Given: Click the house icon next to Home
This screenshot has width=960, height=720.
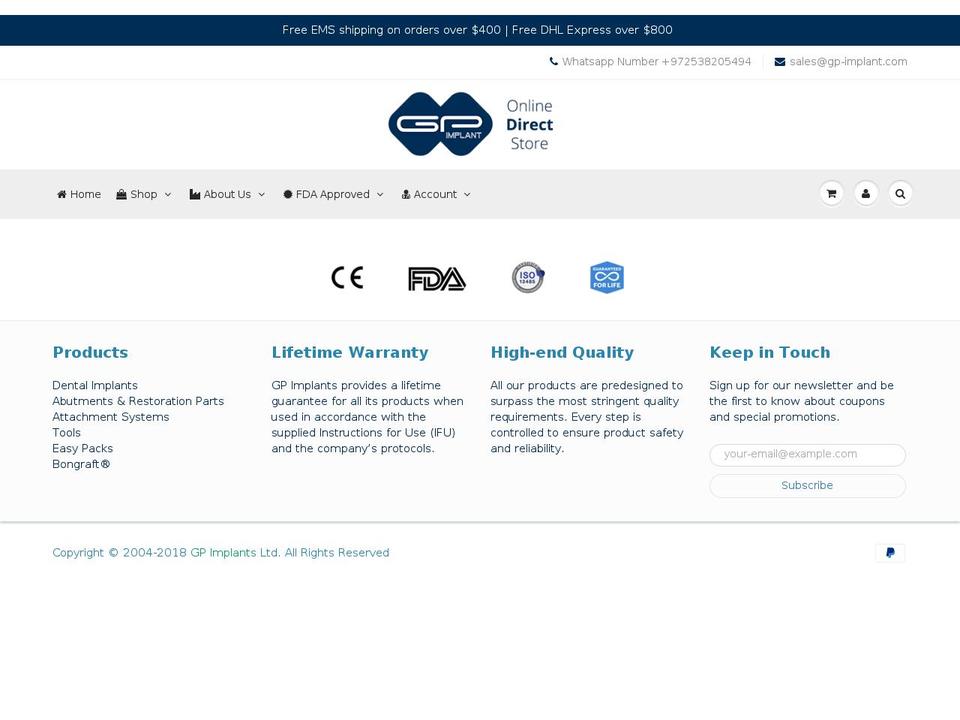Looking at the screenshot, I should [x=62, y=194].
